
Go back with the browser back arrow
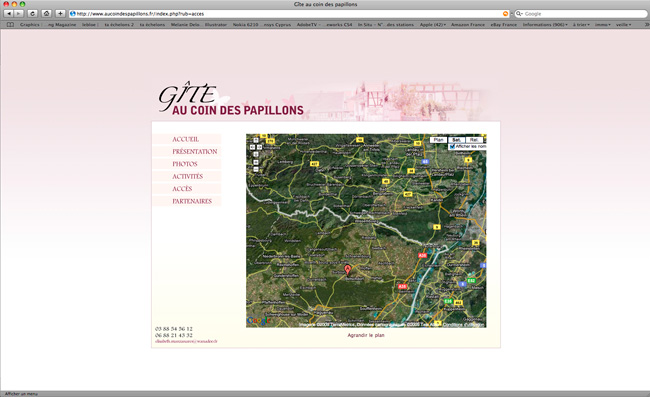8,14
